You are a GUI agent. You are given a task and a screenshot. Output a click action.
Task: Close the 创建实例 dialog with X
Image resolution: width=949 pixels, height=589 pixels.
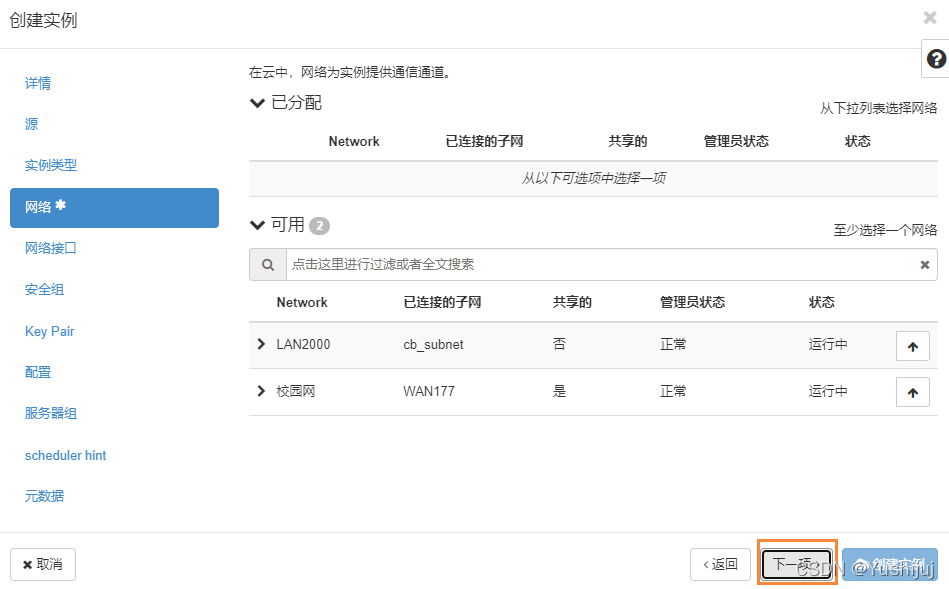(x=930, y=18)
